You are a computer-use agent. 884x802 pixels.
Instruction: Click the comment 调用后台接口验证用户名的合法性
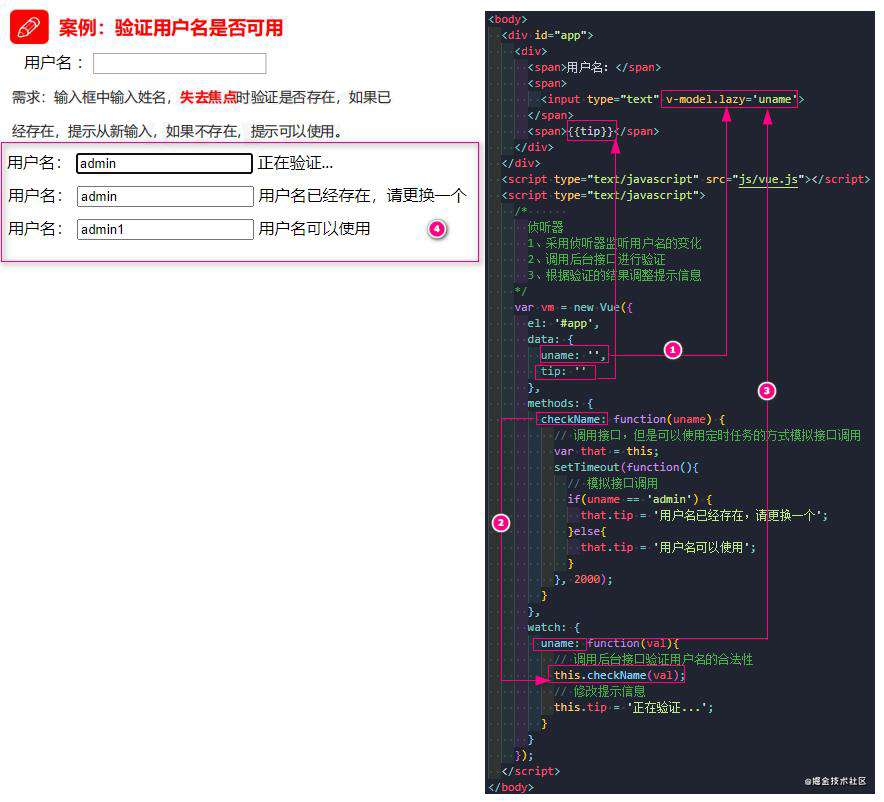(653, 659)
